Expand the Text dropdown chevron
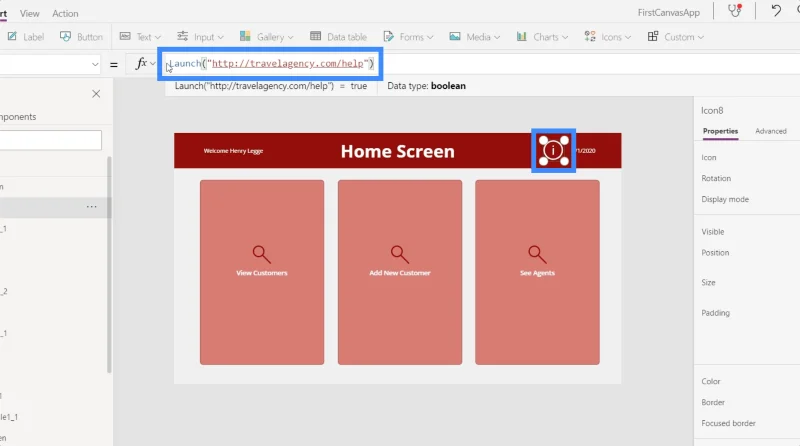Screen dimensions: 800x446 tap(158, 37)
